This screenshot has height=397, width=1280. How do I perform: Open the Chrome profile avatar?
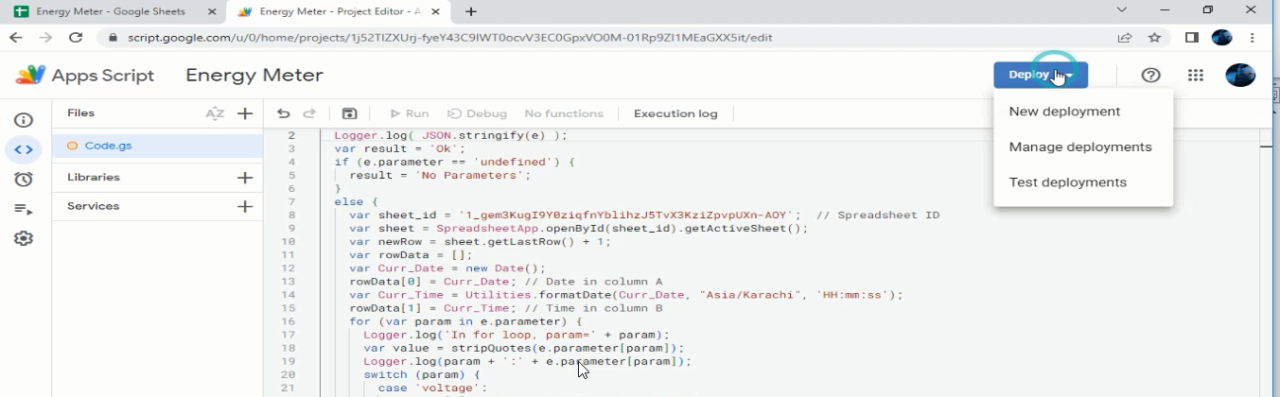pos(1222,37)
